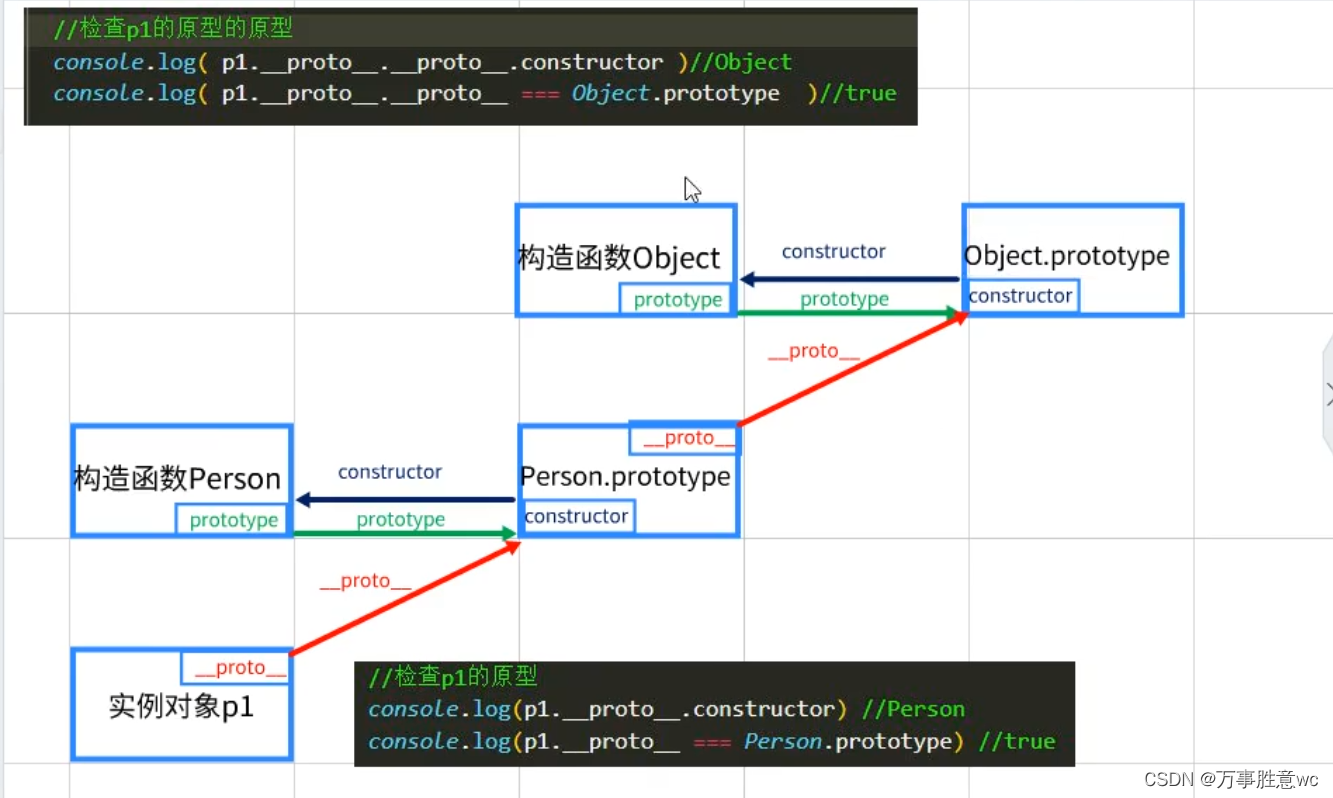Click dark blue constructor label above Person arrow
The image size is (1333, 798).
click(x=390, y=472)
